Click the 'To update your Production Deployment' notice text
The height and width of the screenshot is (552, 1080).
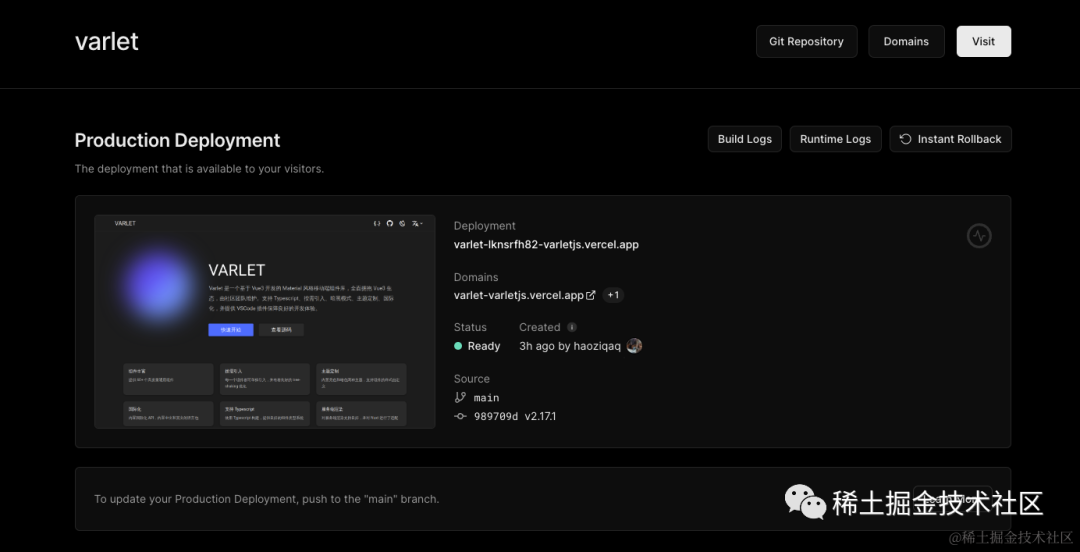pyautogui.click(x=267, y=499)
